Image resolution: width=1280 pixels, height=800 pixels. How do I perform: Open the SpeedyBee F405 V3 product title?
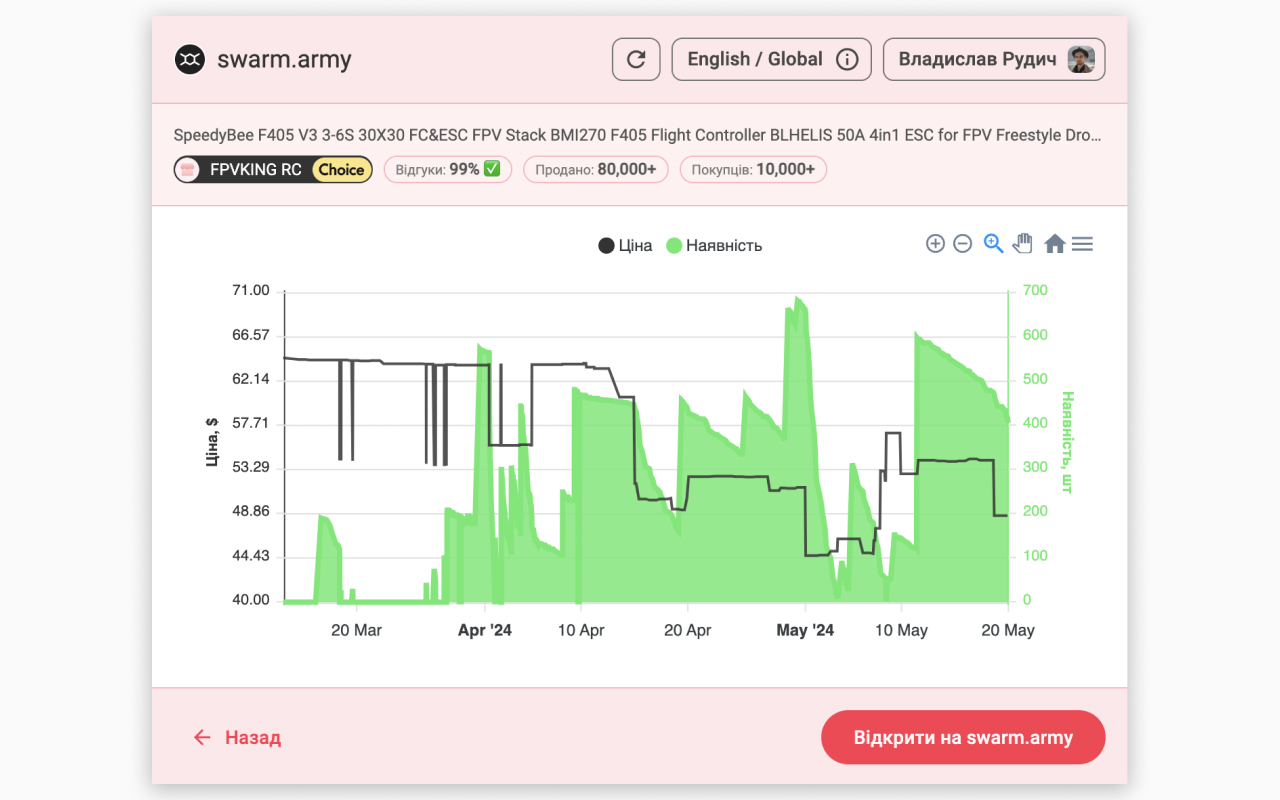tap(640, 134)
